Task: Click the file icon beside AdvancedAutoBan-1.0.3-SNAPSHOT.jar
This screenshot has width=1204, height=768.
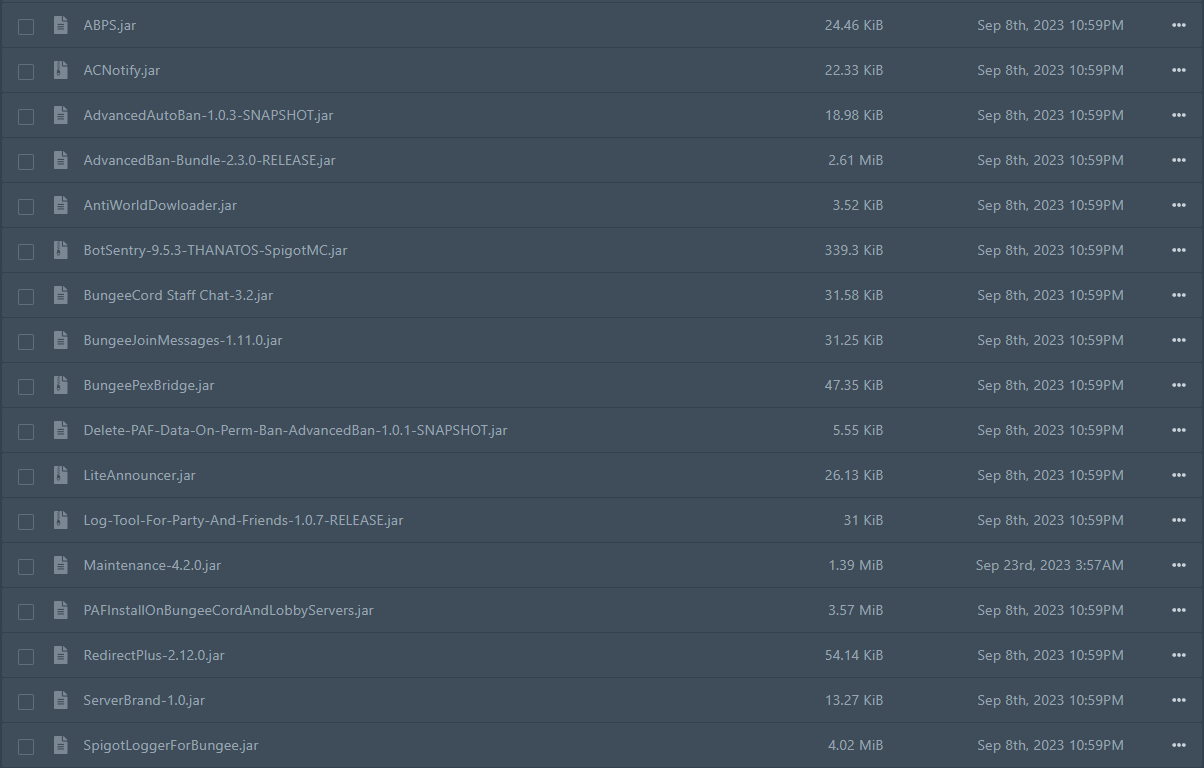Action: click(60, 115)
